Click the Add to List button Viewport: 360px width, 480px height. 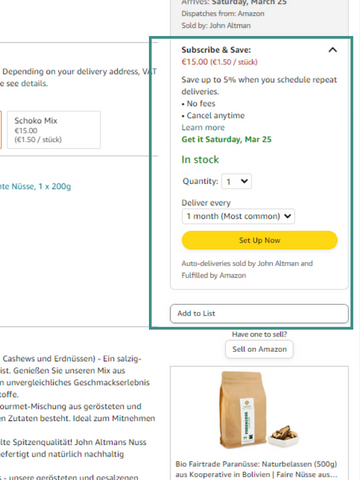point(259,313)
